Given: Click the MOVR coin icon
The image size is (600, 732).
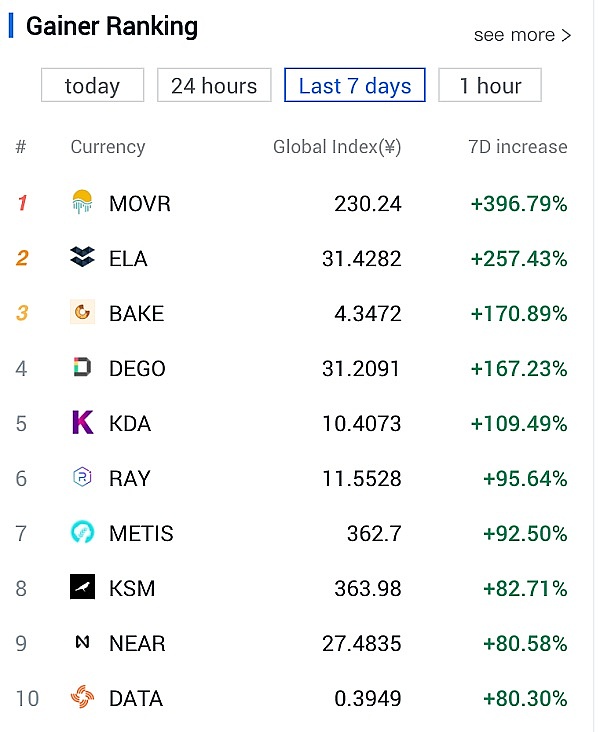Looking at the screenshot, I should pos(82,203).
